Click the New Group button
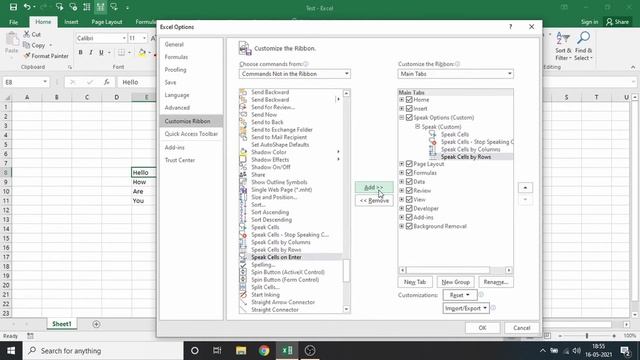This screenshot has width=640, height=360. 456,282
